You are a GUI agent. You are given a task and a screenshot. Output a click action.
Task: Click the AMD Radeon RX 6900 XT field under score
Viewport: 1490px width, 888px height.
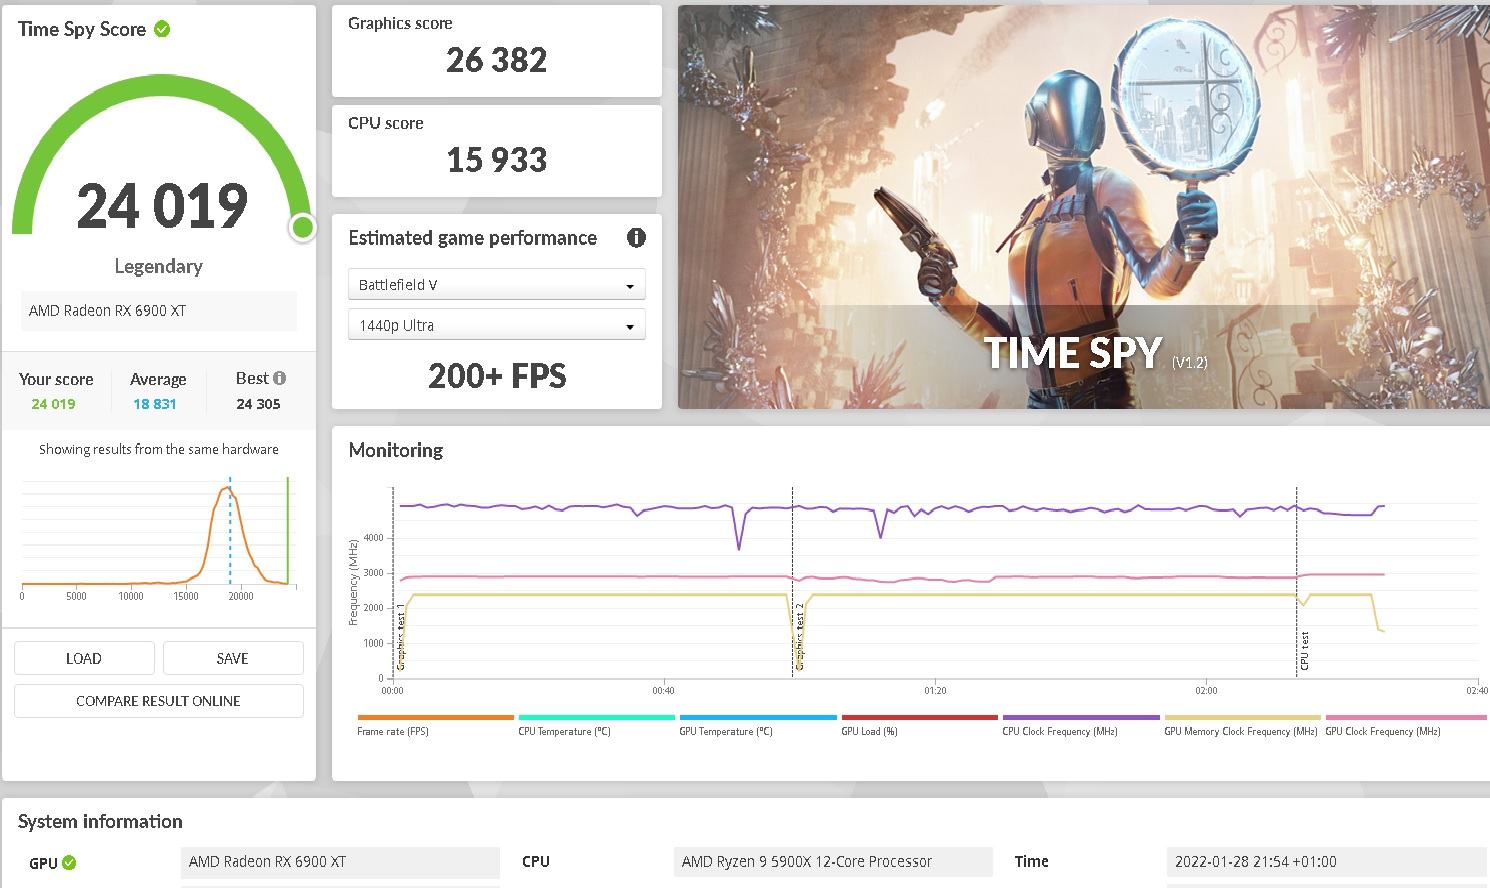click(159, 311)
